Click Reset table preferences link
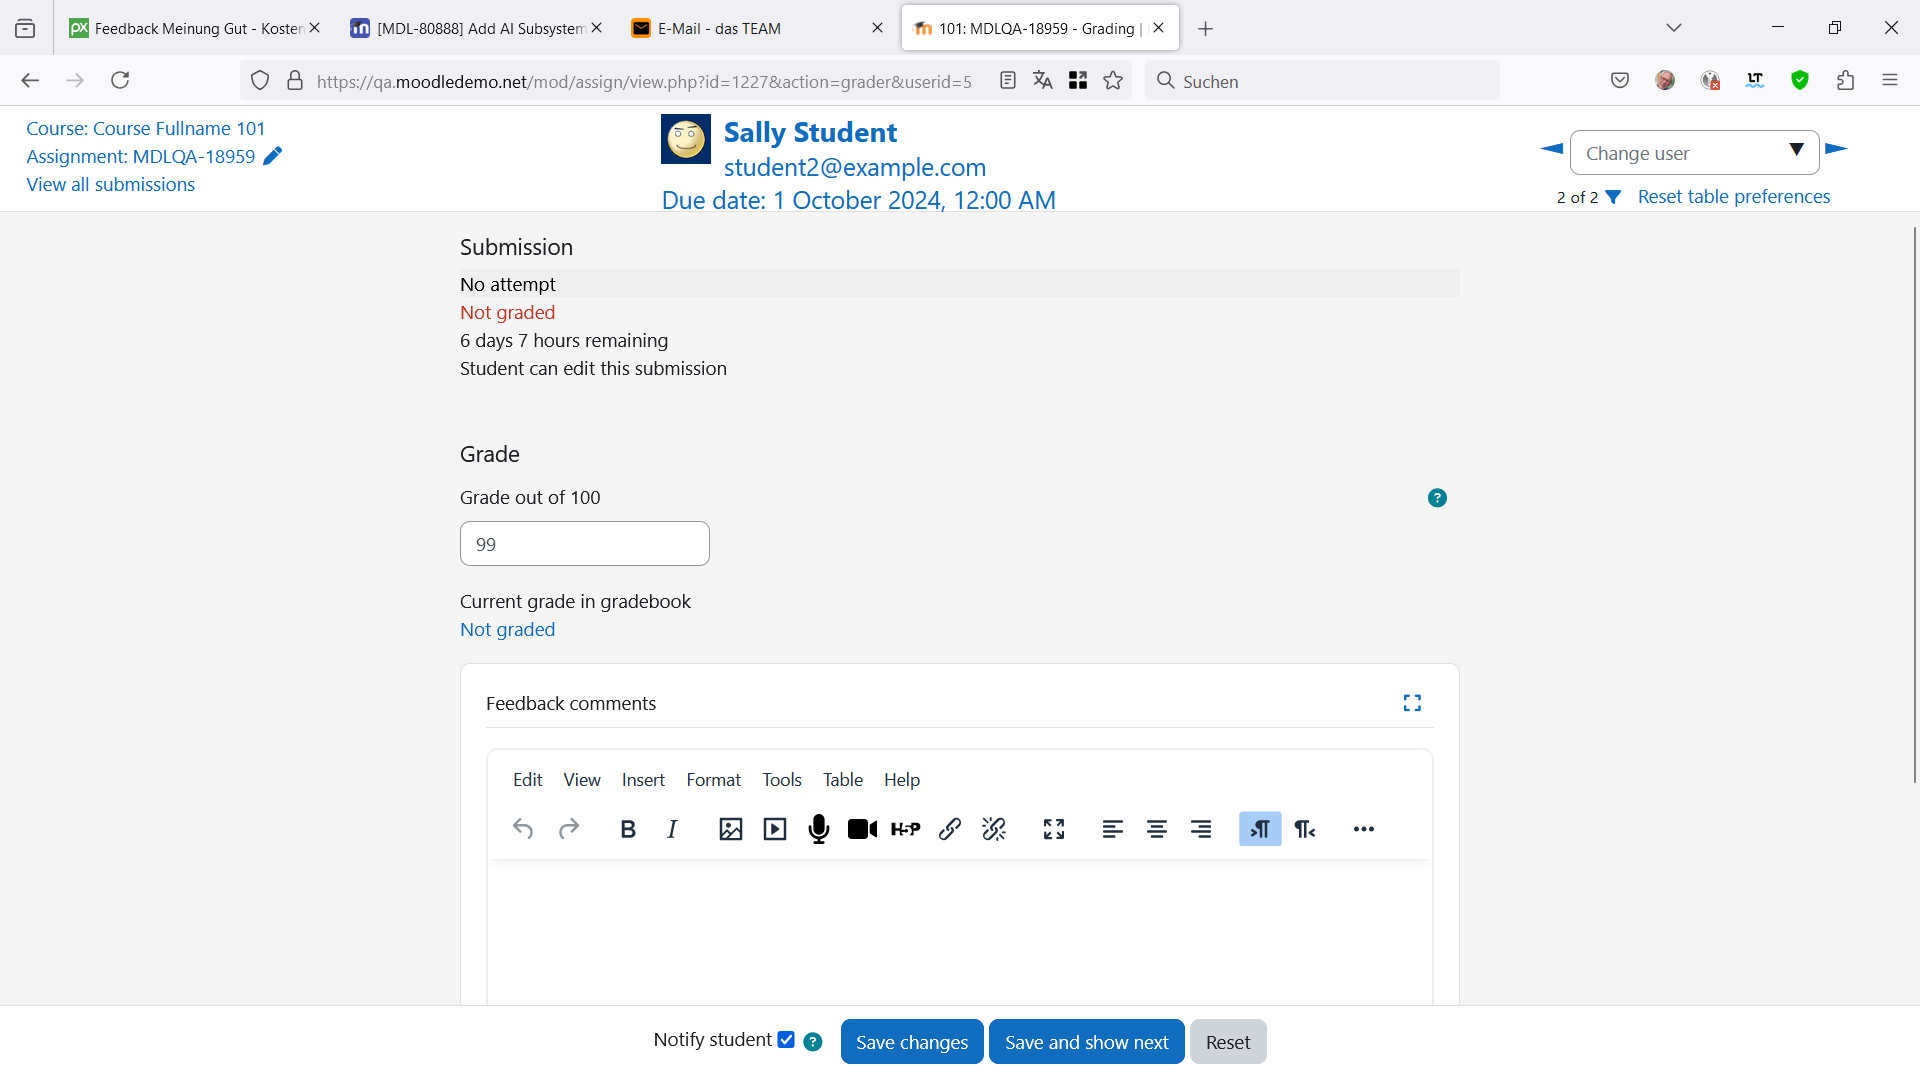The width and height of the screenshot is (1920, 1080). (x=1734, y=197)
